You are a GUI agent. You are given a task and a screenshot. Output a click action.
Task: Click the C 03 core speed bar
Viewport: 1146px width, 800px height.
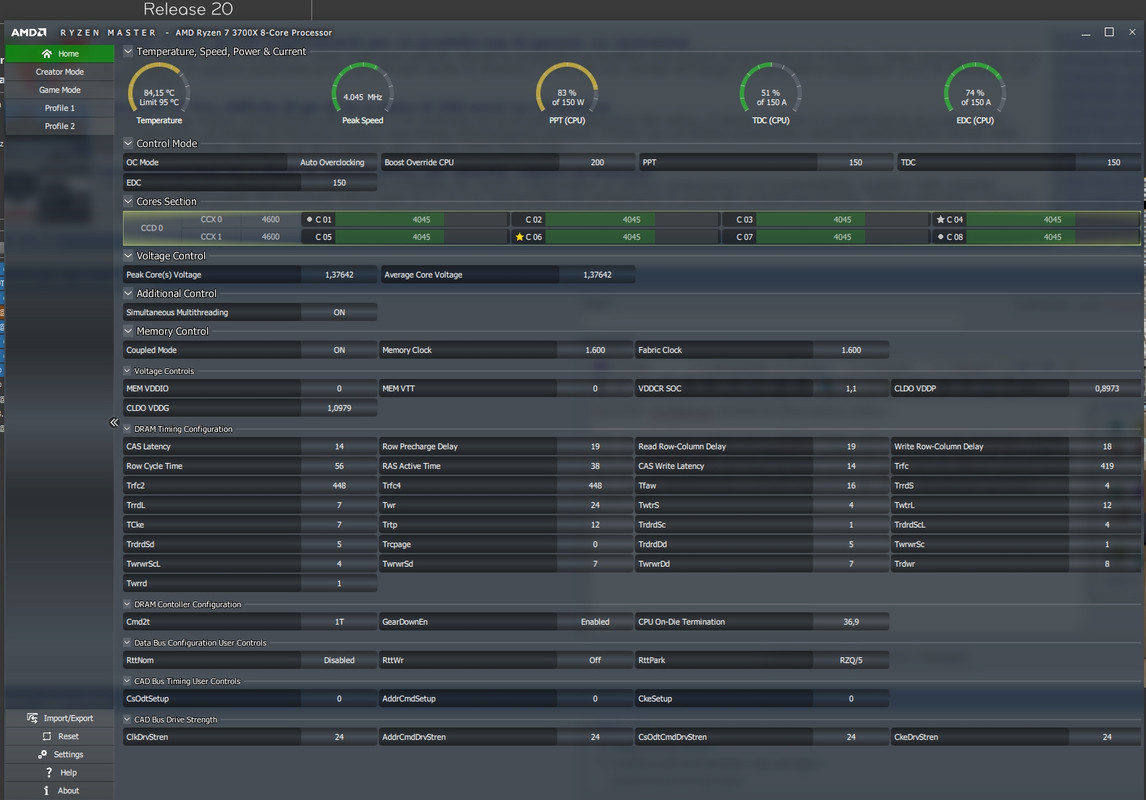pos(842,219)
